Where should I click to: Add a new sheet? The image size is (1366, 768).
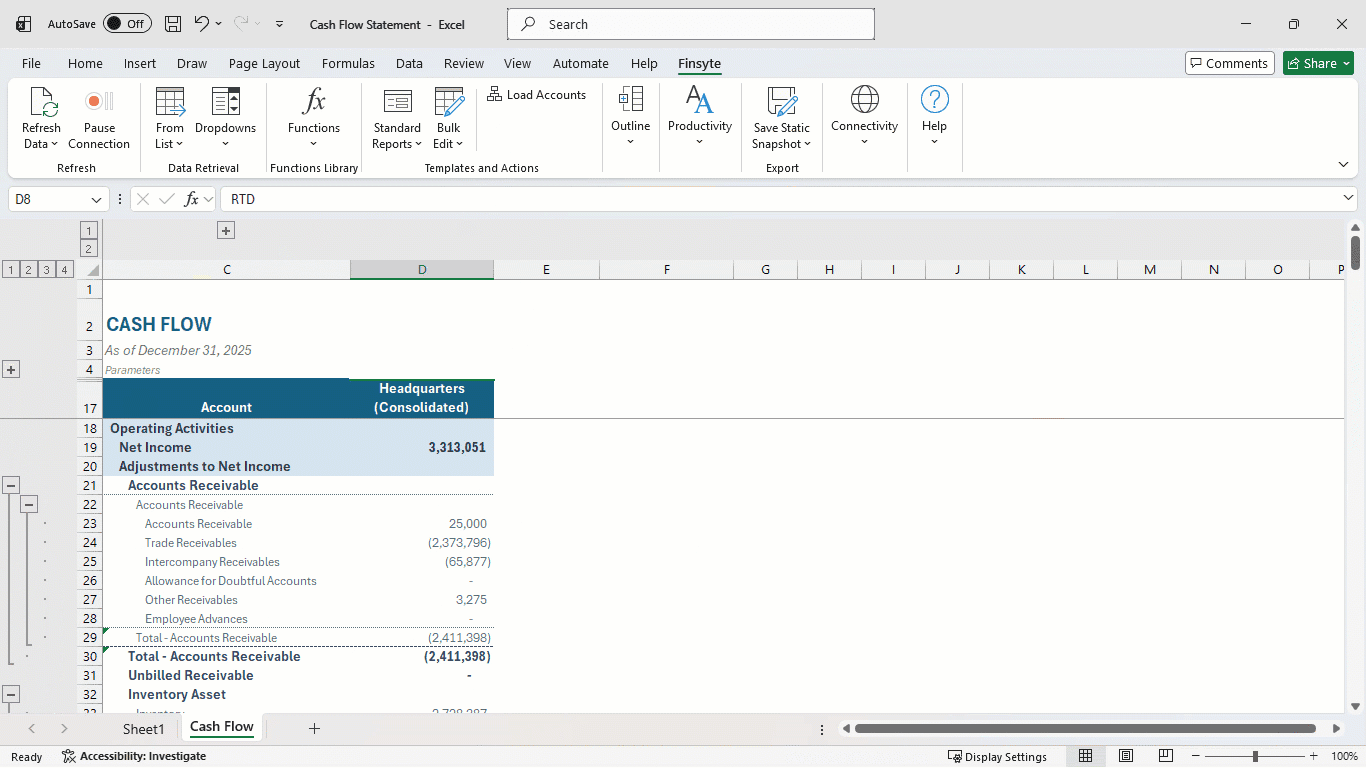pos(314,728)
